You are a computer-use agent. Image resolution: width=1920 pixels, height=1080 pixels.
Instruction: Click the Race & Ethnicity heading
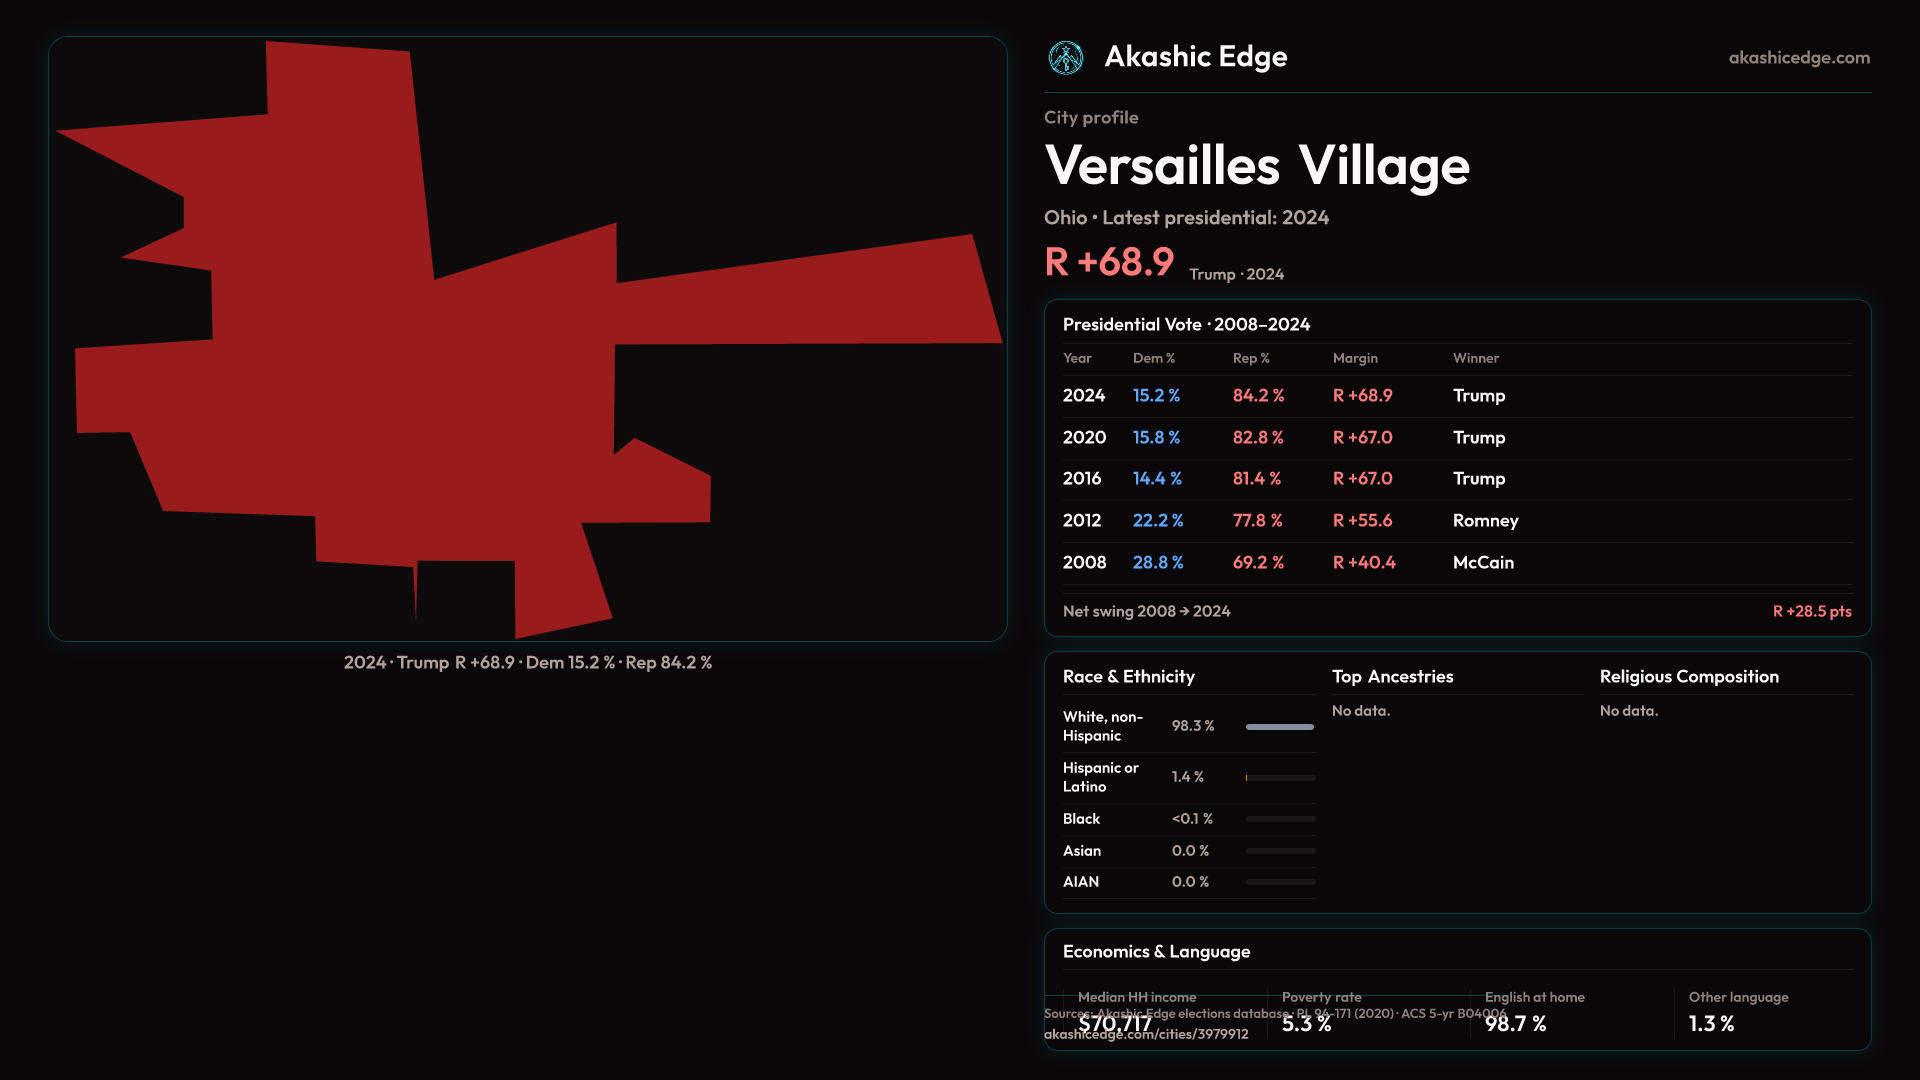[1128, 677]
